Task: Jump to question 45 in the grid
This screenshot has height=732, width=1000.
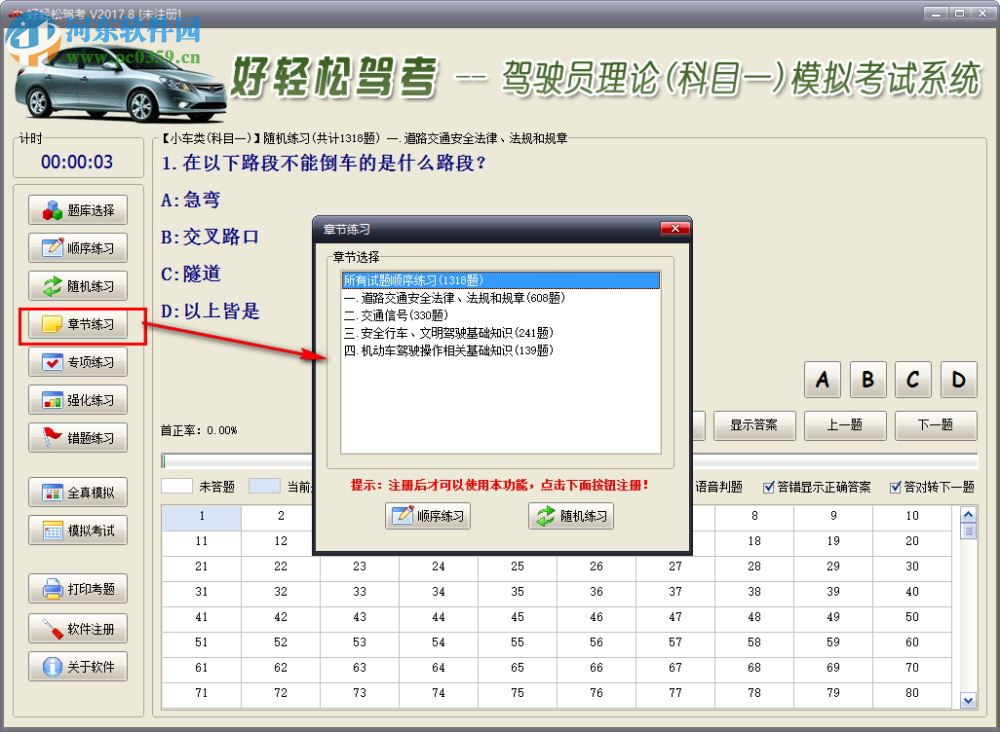Action: click(x=516, y=616)
